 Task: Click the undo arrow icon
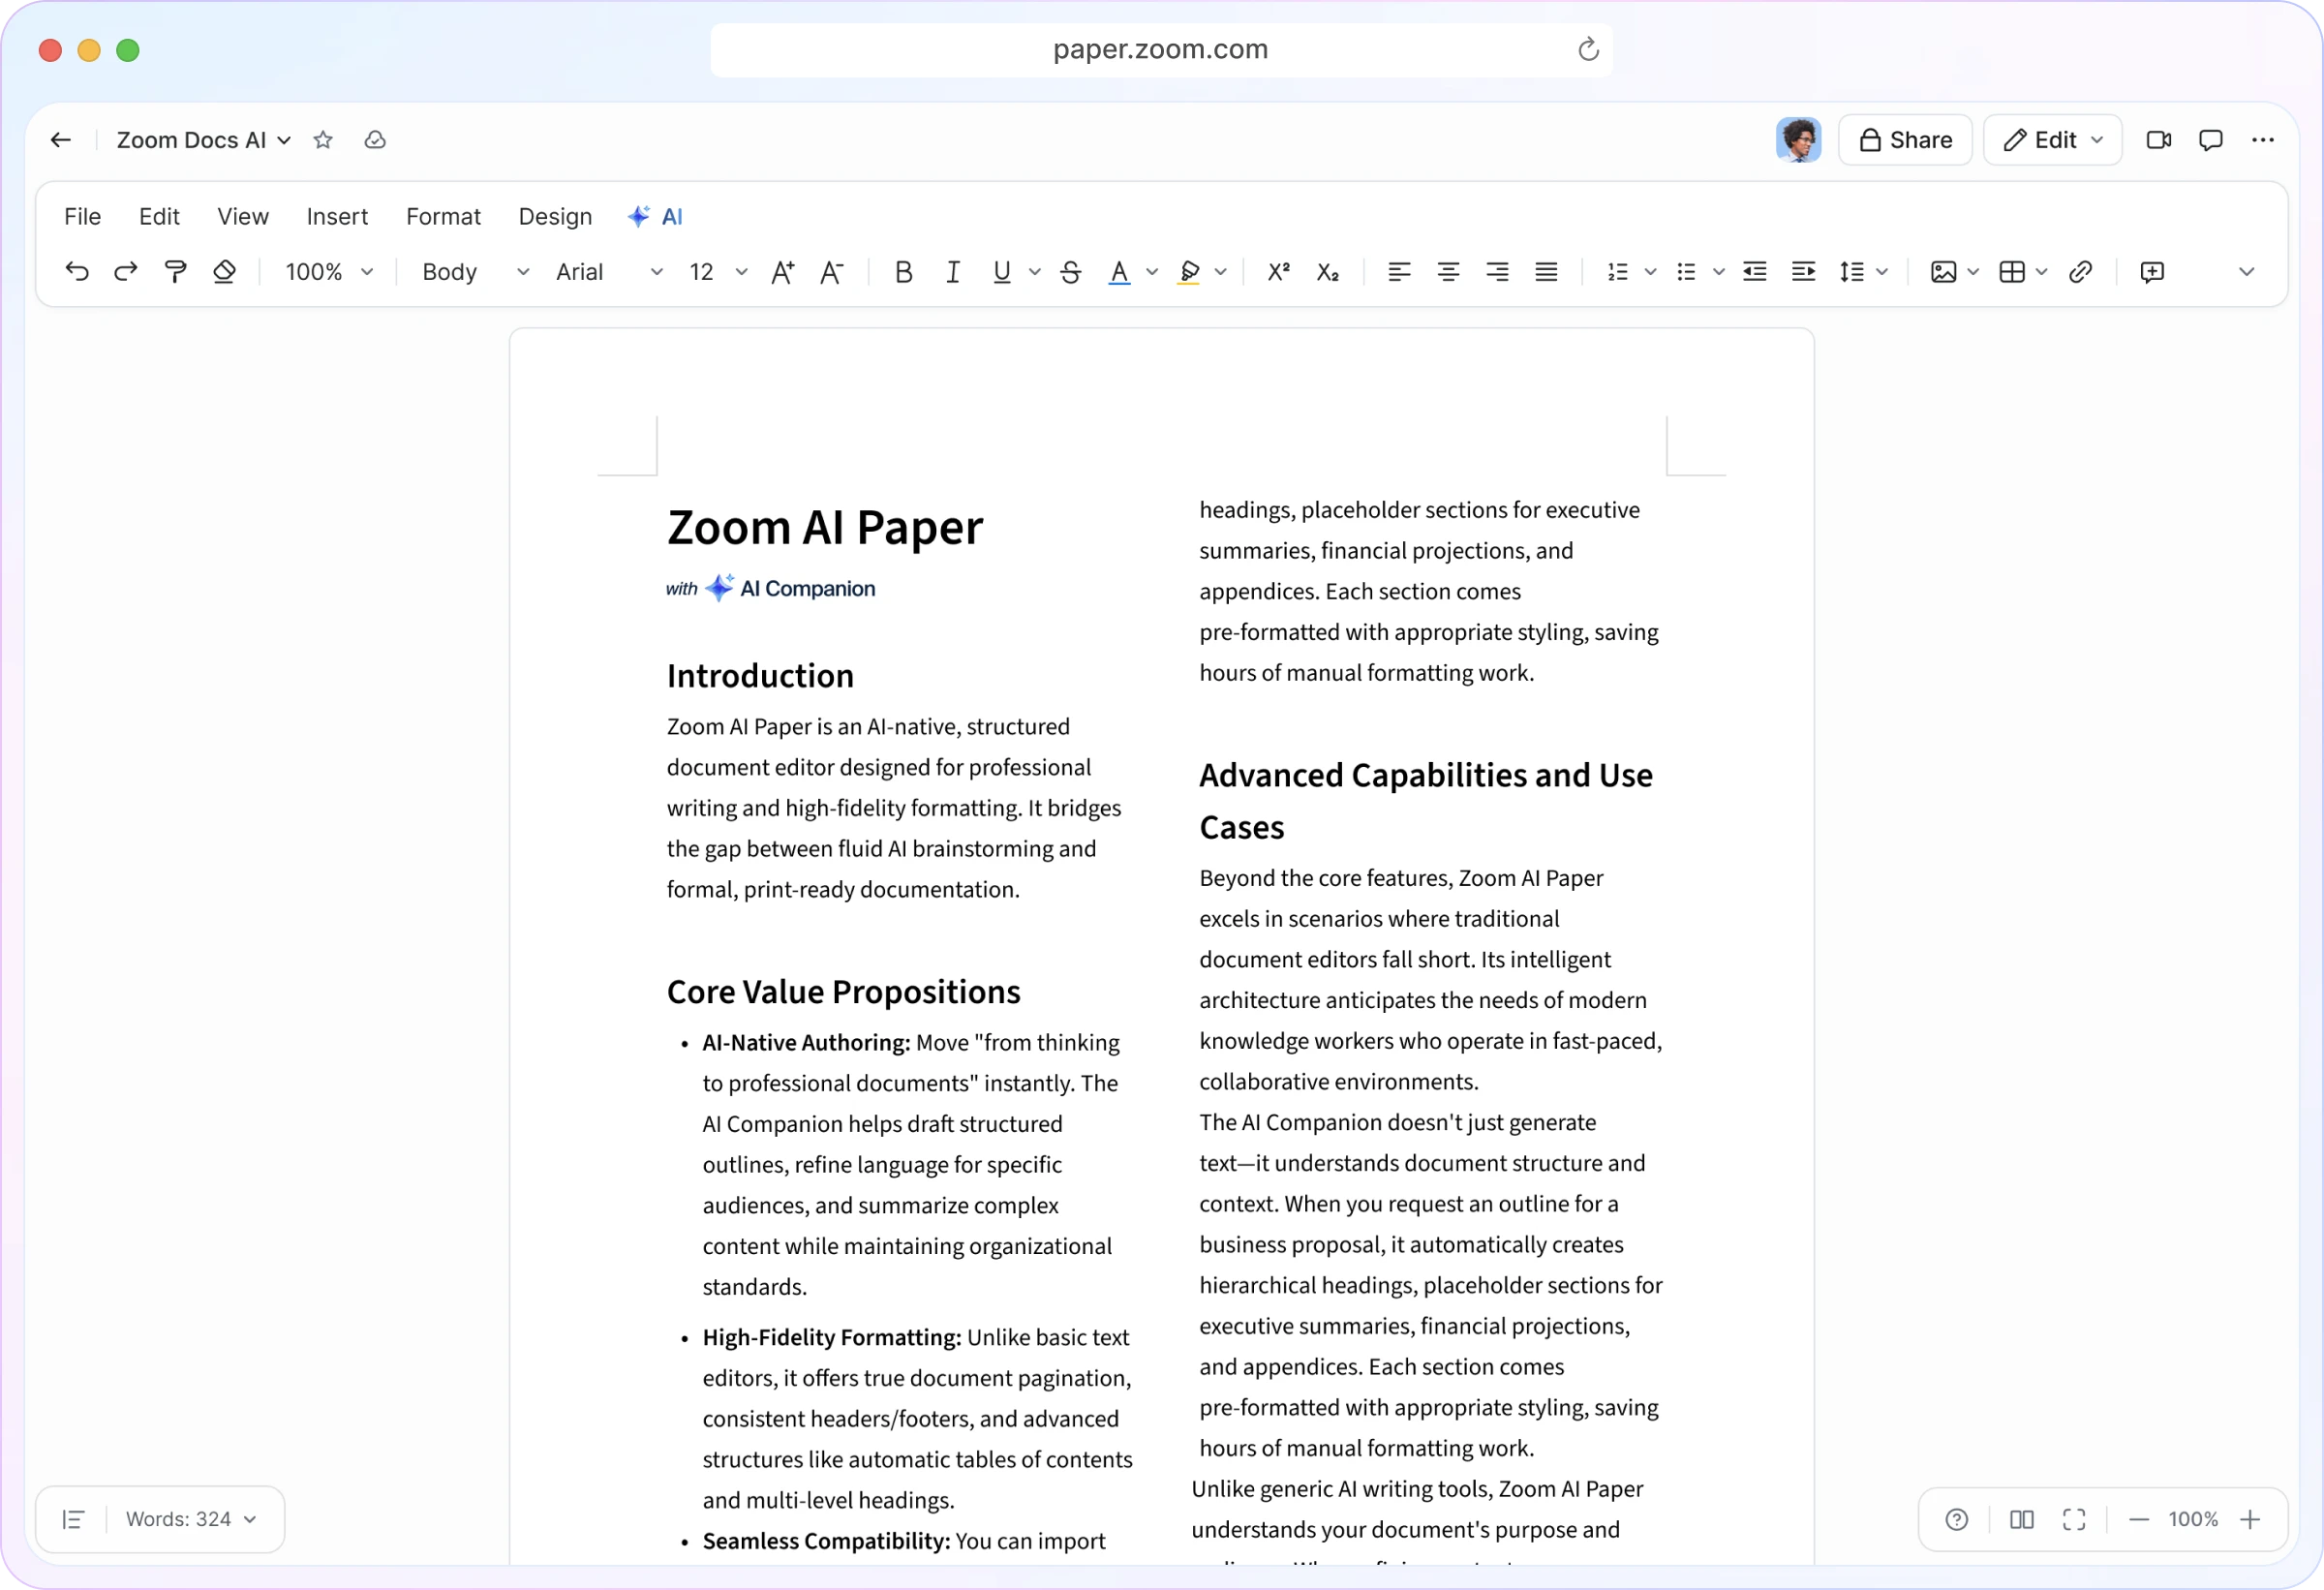(77, 272)
